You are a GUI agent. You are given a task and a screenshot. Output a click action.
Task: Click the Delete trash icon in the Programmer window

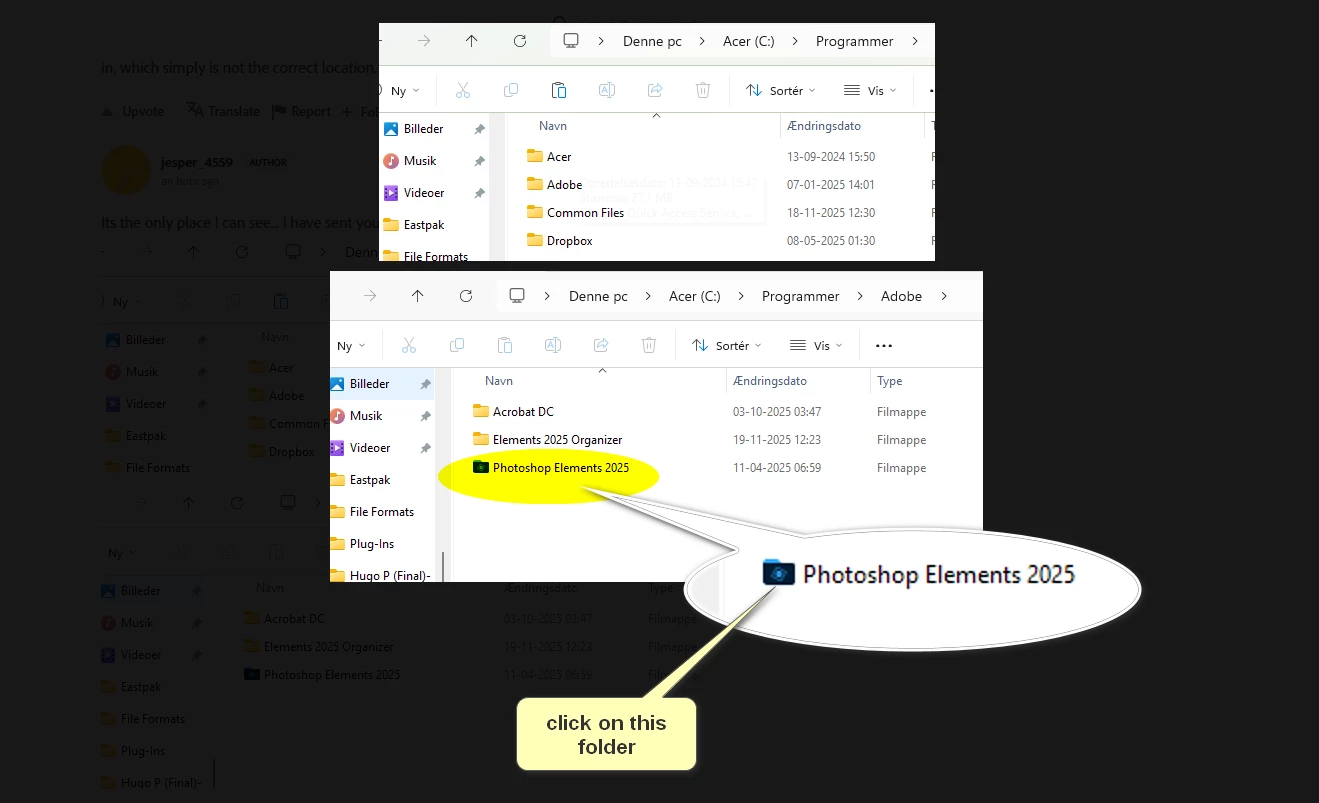tap(703, 90)
